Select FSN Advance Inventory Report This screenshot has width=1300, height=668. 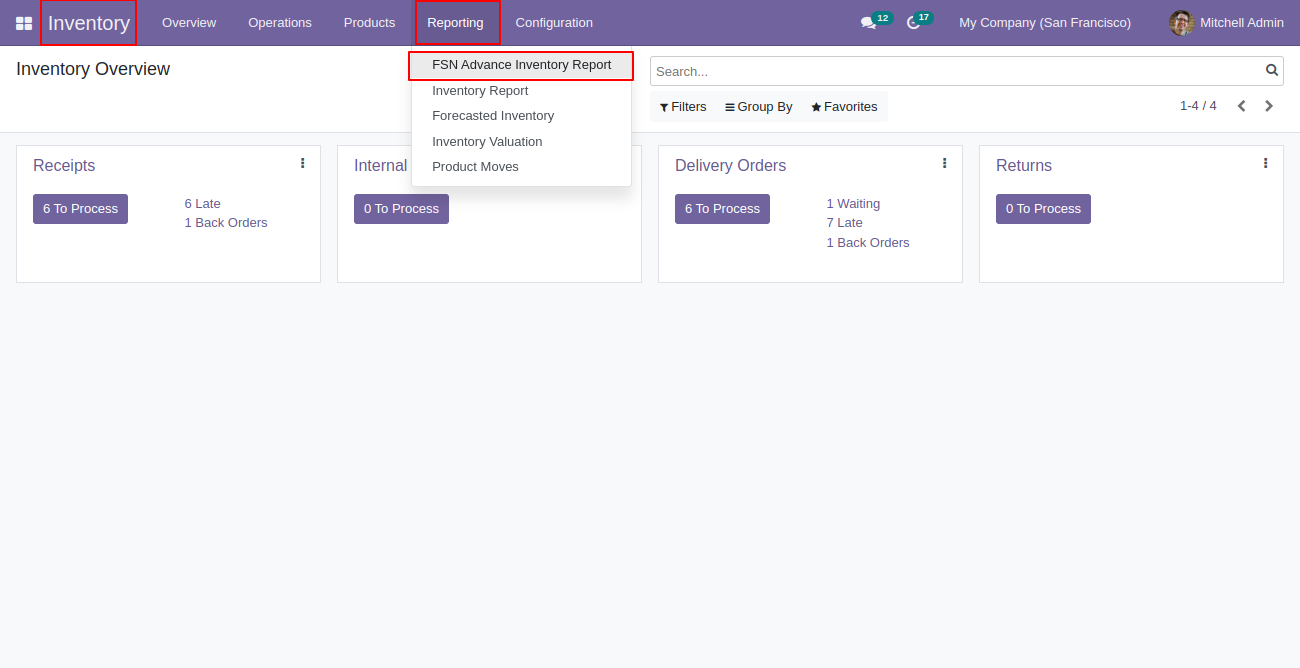(x=521, y=65)
